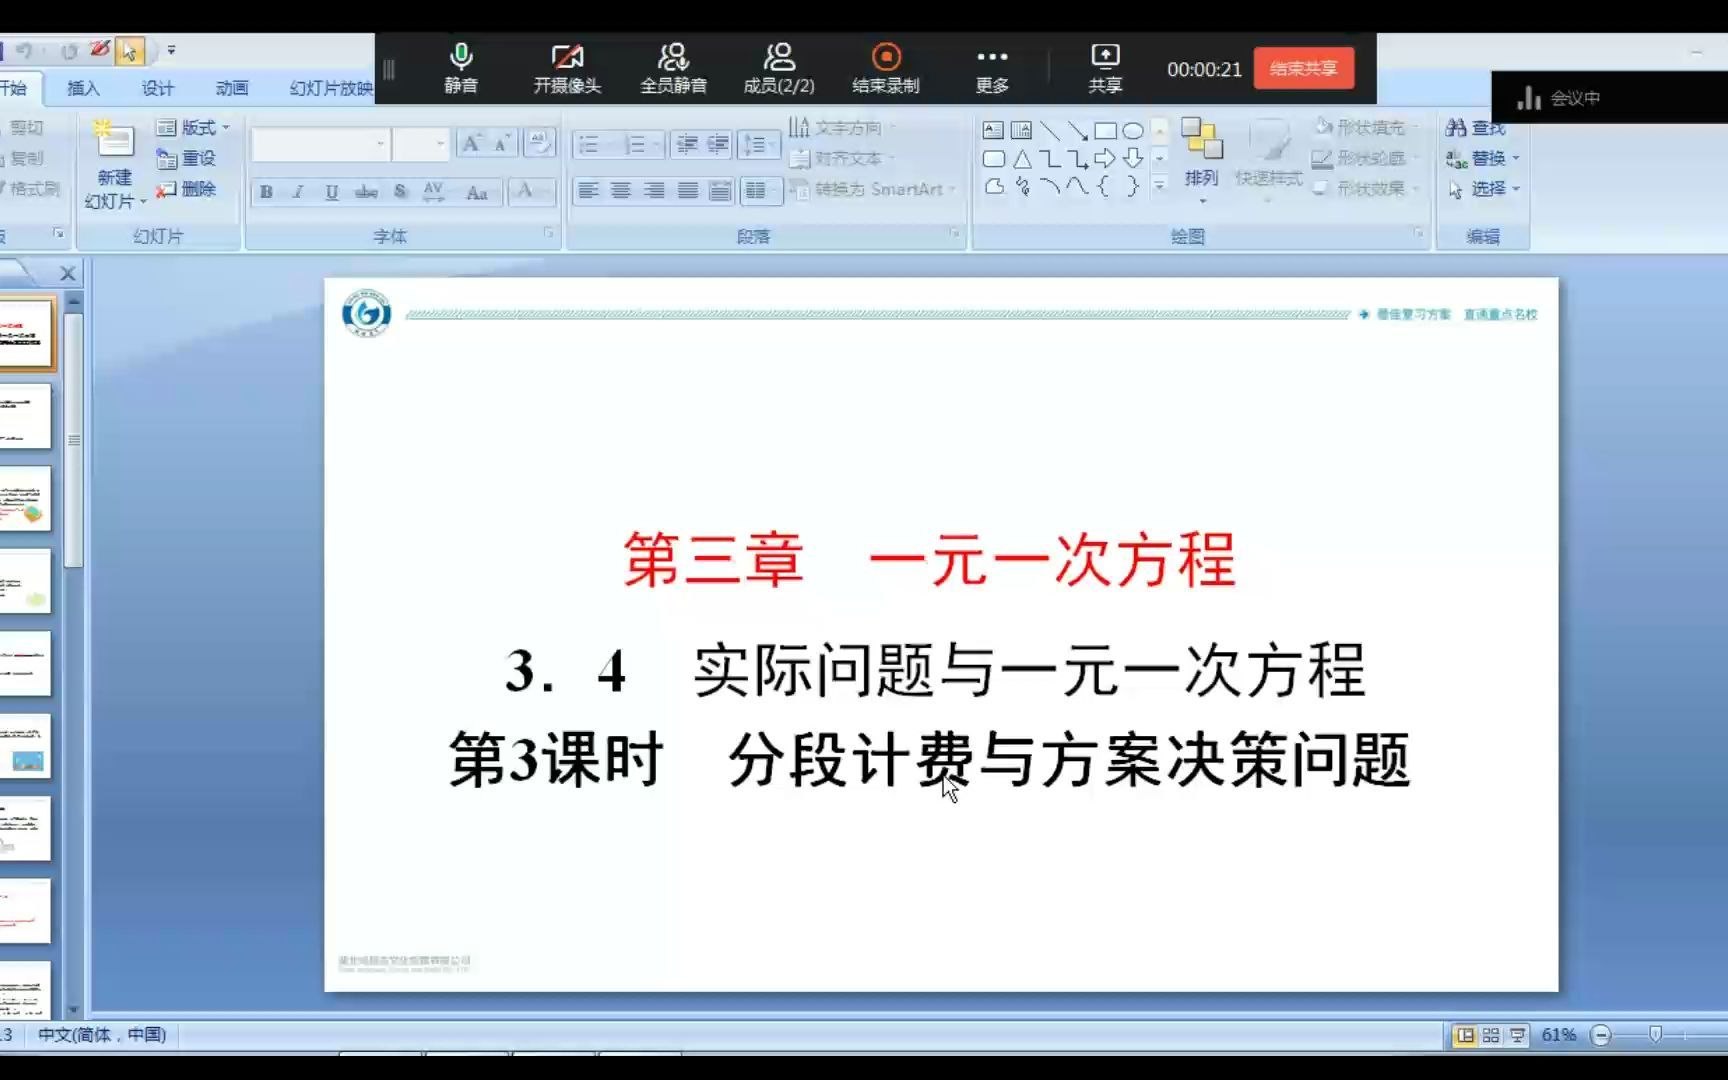Click the slide panel vertical scrollbar
Image resolution: width=1728 pixels, height=1080 pixels.
point(73,440)
